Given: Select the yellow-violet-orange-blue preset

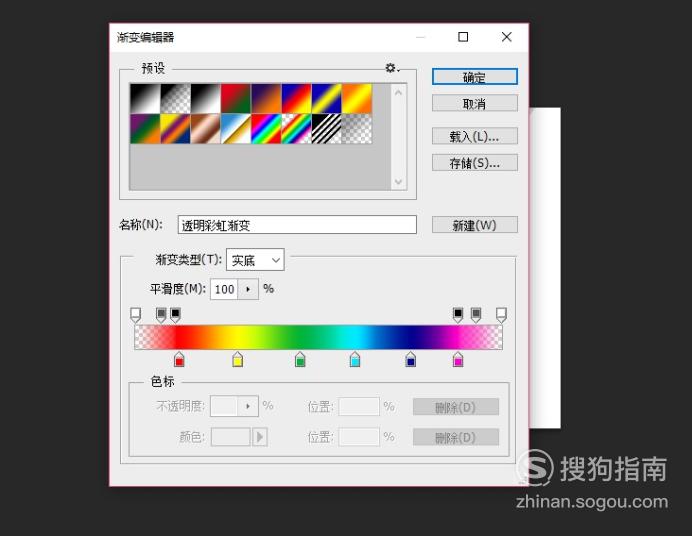Looking at the screenshot, I should tap(176, 128).
